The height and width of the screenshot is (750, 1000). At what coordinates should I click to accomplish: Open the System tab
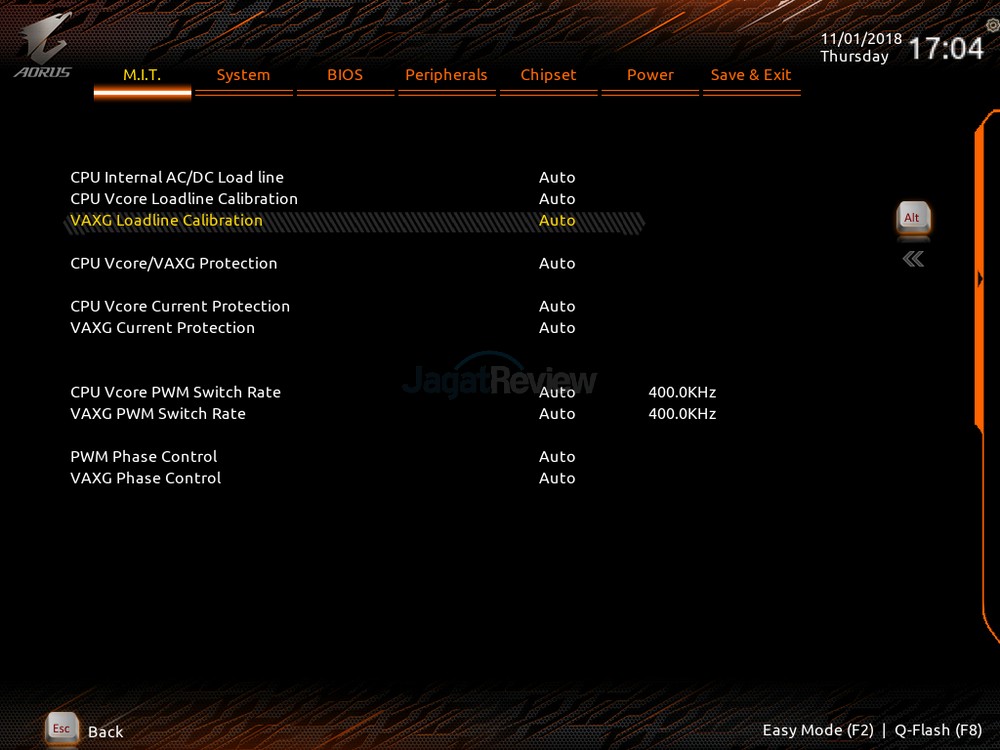(x=243, y=75)
